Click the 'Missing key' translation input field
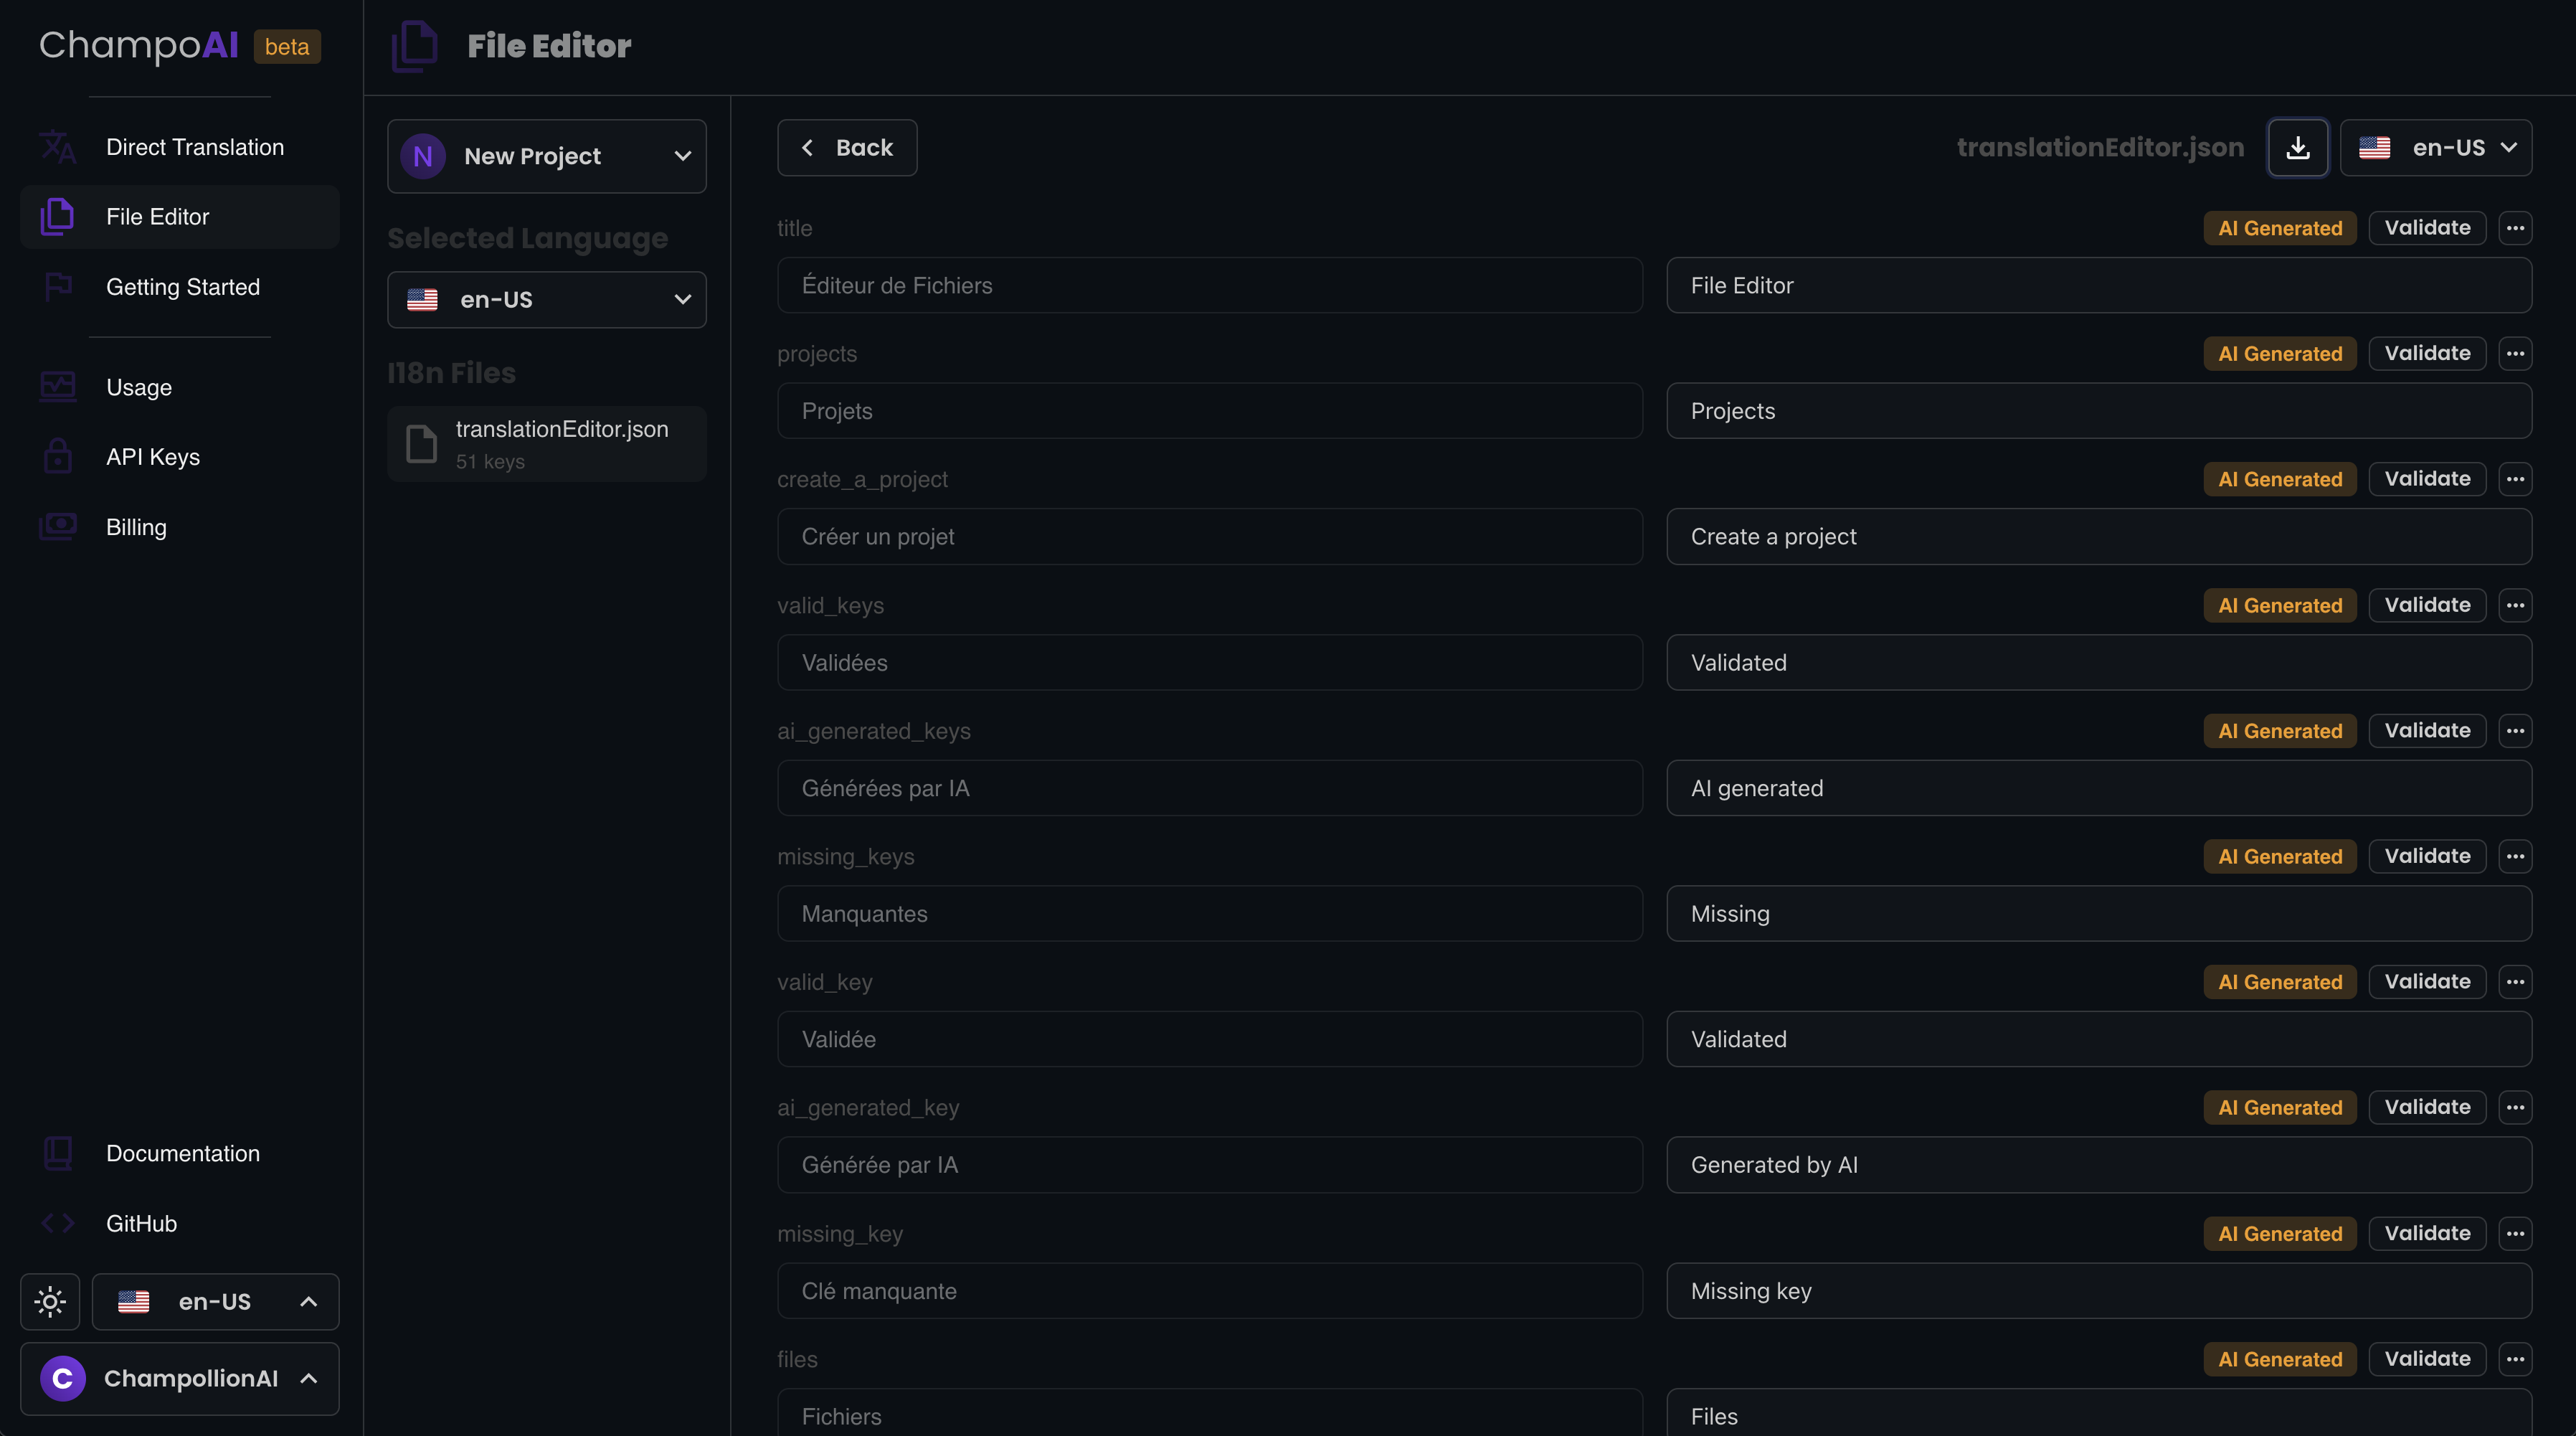Viewport: 2576px width, 1436px height. pos(2098,1291)
